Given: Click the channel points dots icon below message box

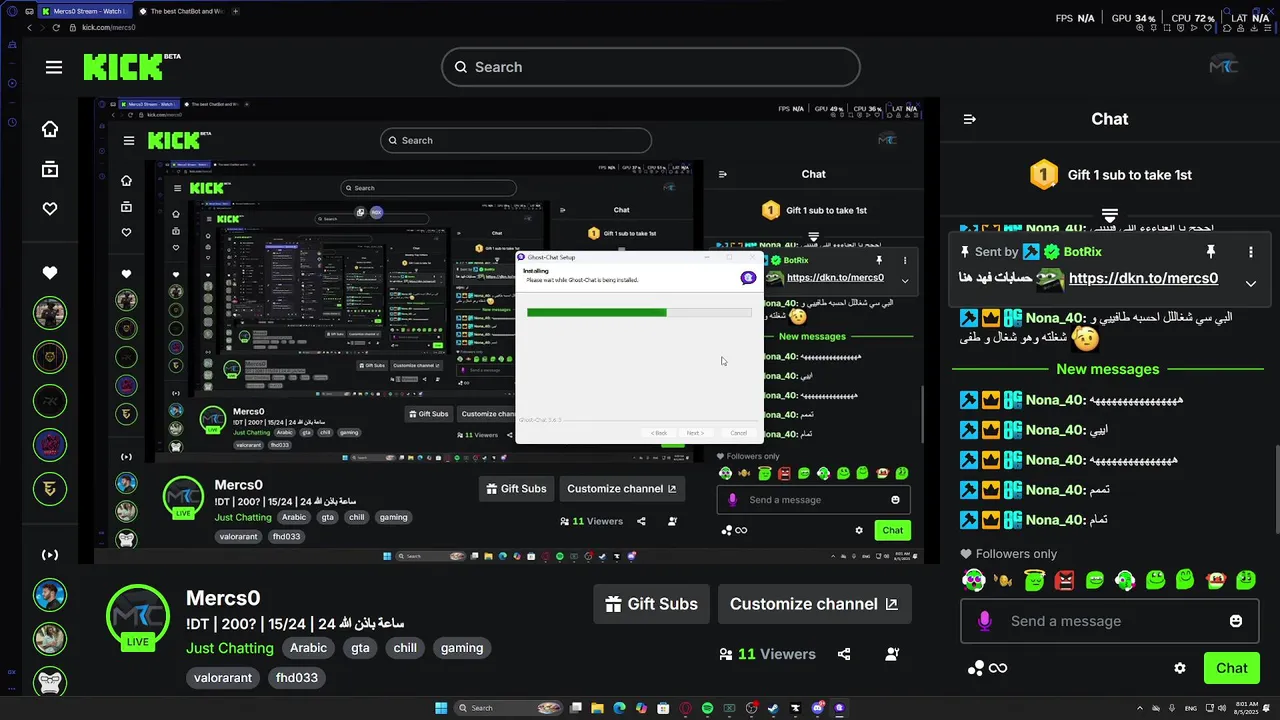Looking at the screenshot, I should pos(975,668).
